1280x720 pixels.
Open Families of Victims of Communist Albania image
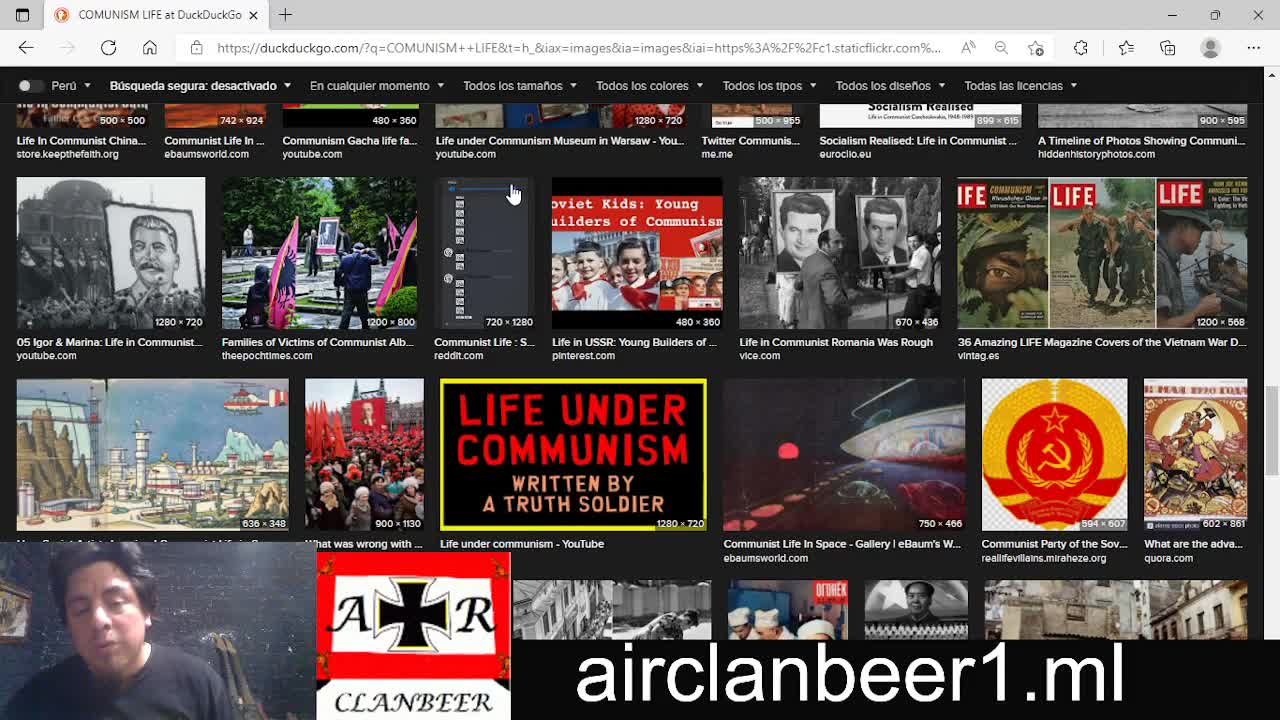[x=320, y=253]
